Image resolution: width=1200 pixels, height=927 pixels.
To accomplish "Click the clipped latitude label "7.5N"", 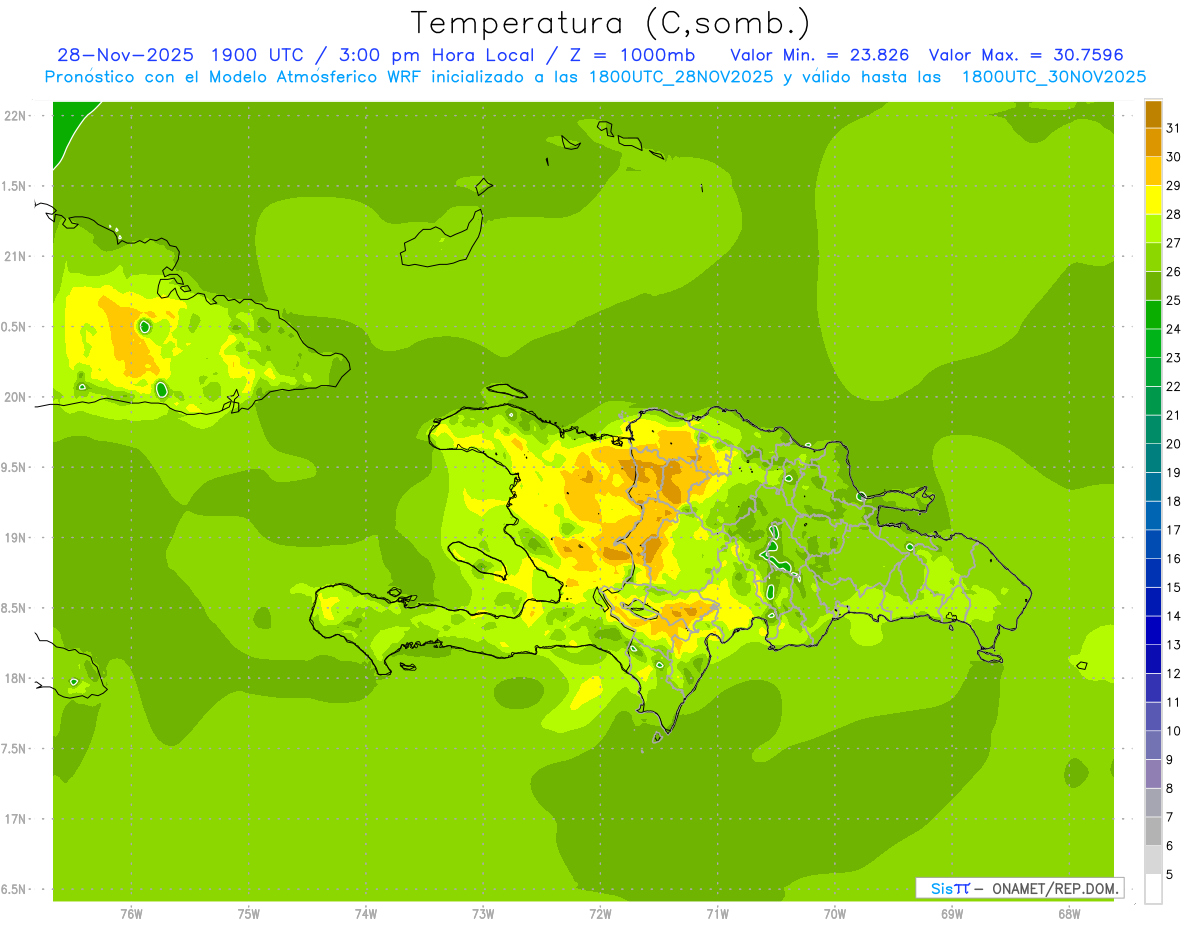I will [x=15, y=748].
